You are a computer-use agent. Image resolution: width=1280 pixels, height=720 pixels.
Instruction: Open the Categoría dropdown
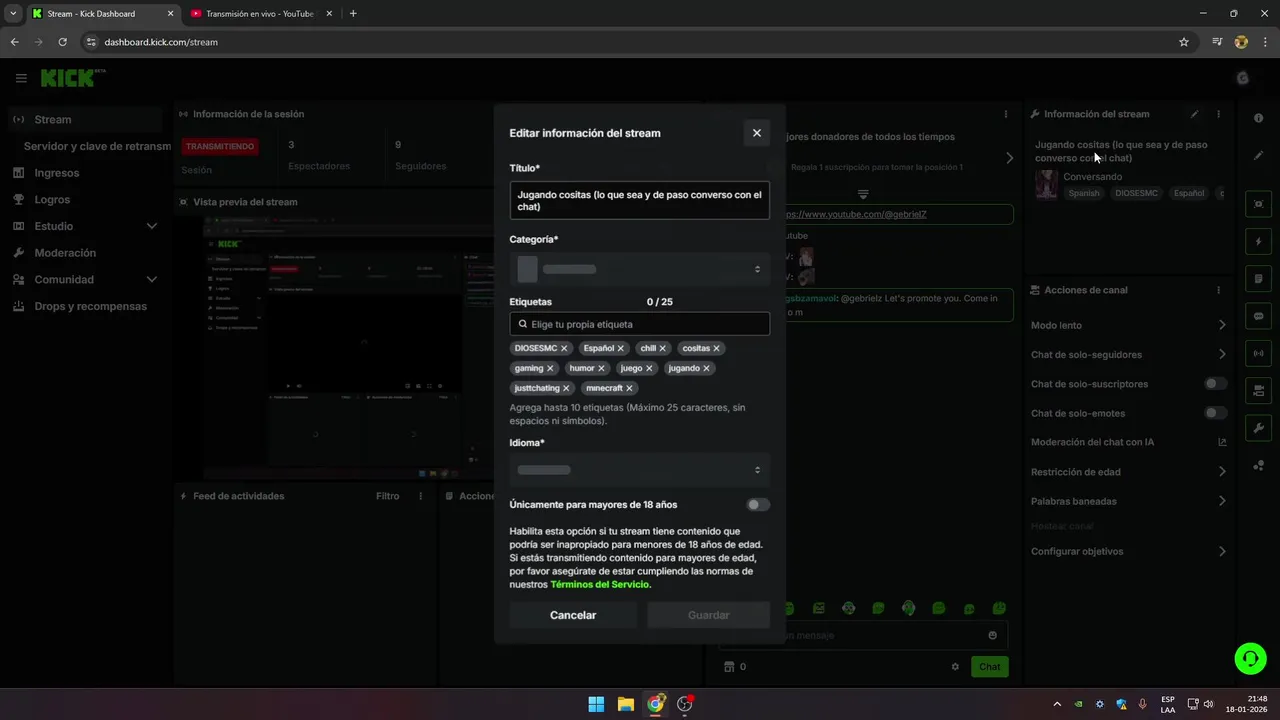click(x=639, y=269)
